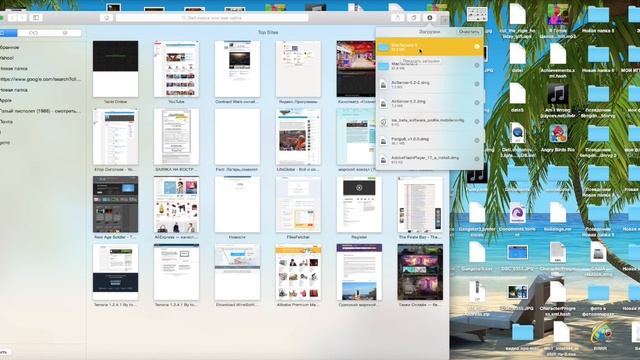The image size is (640, 360).
Task: Reveal the highlighted first download in Finder
Action: (x=476, y=47)
